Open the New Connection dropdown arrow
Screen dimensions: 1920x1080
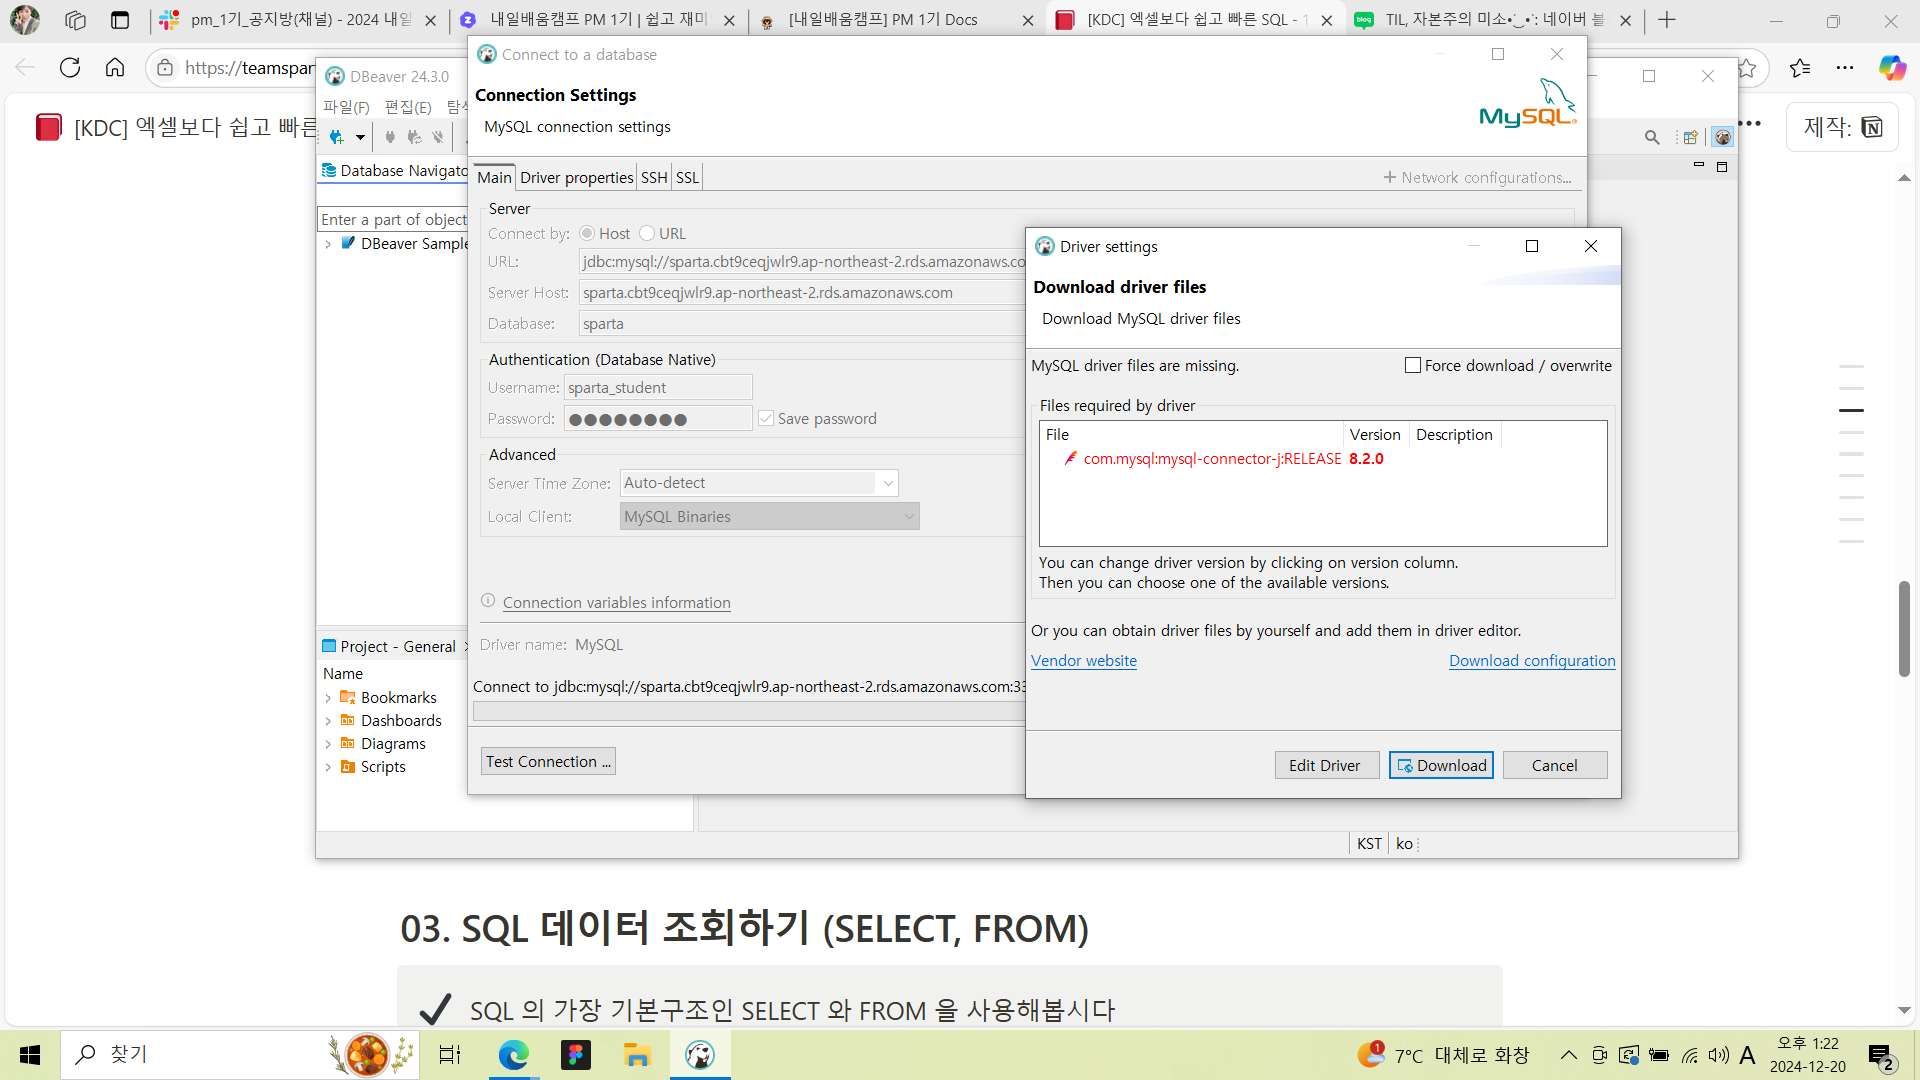[x=360, y=138]
